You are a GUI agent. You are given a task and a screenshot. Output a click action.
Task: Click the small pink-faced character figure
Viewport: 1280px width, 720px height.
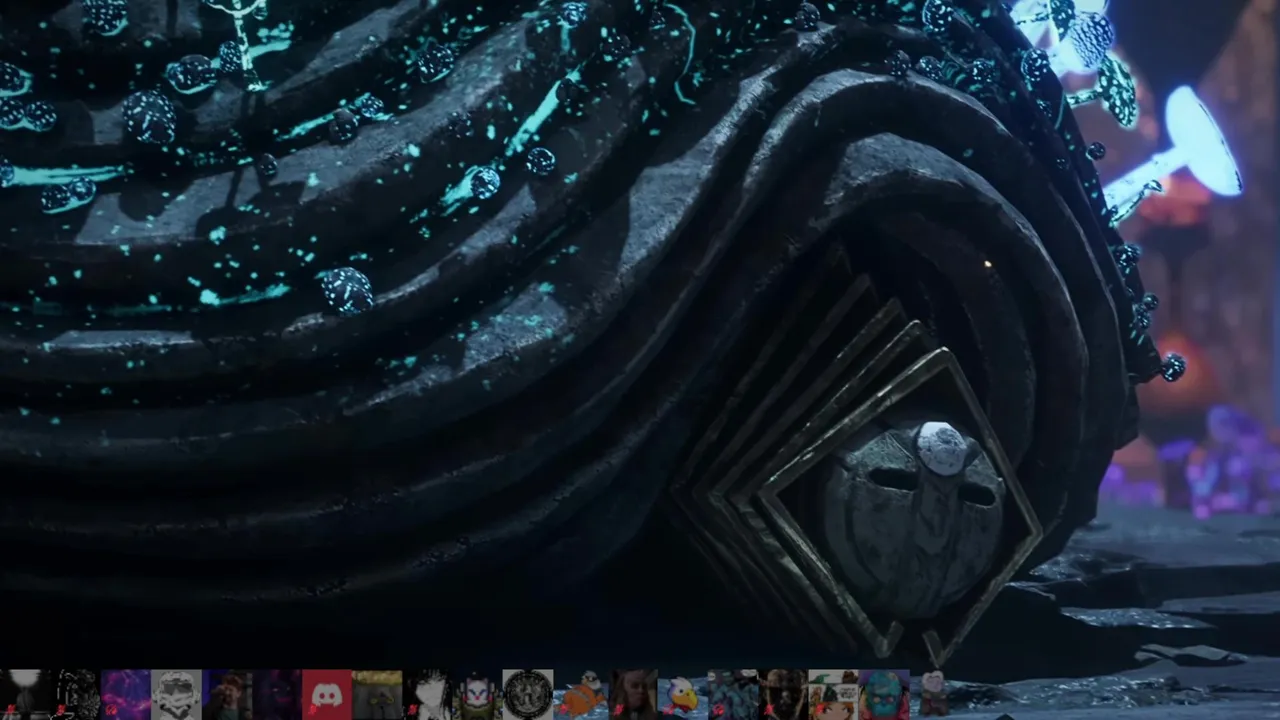coord(933,693)
